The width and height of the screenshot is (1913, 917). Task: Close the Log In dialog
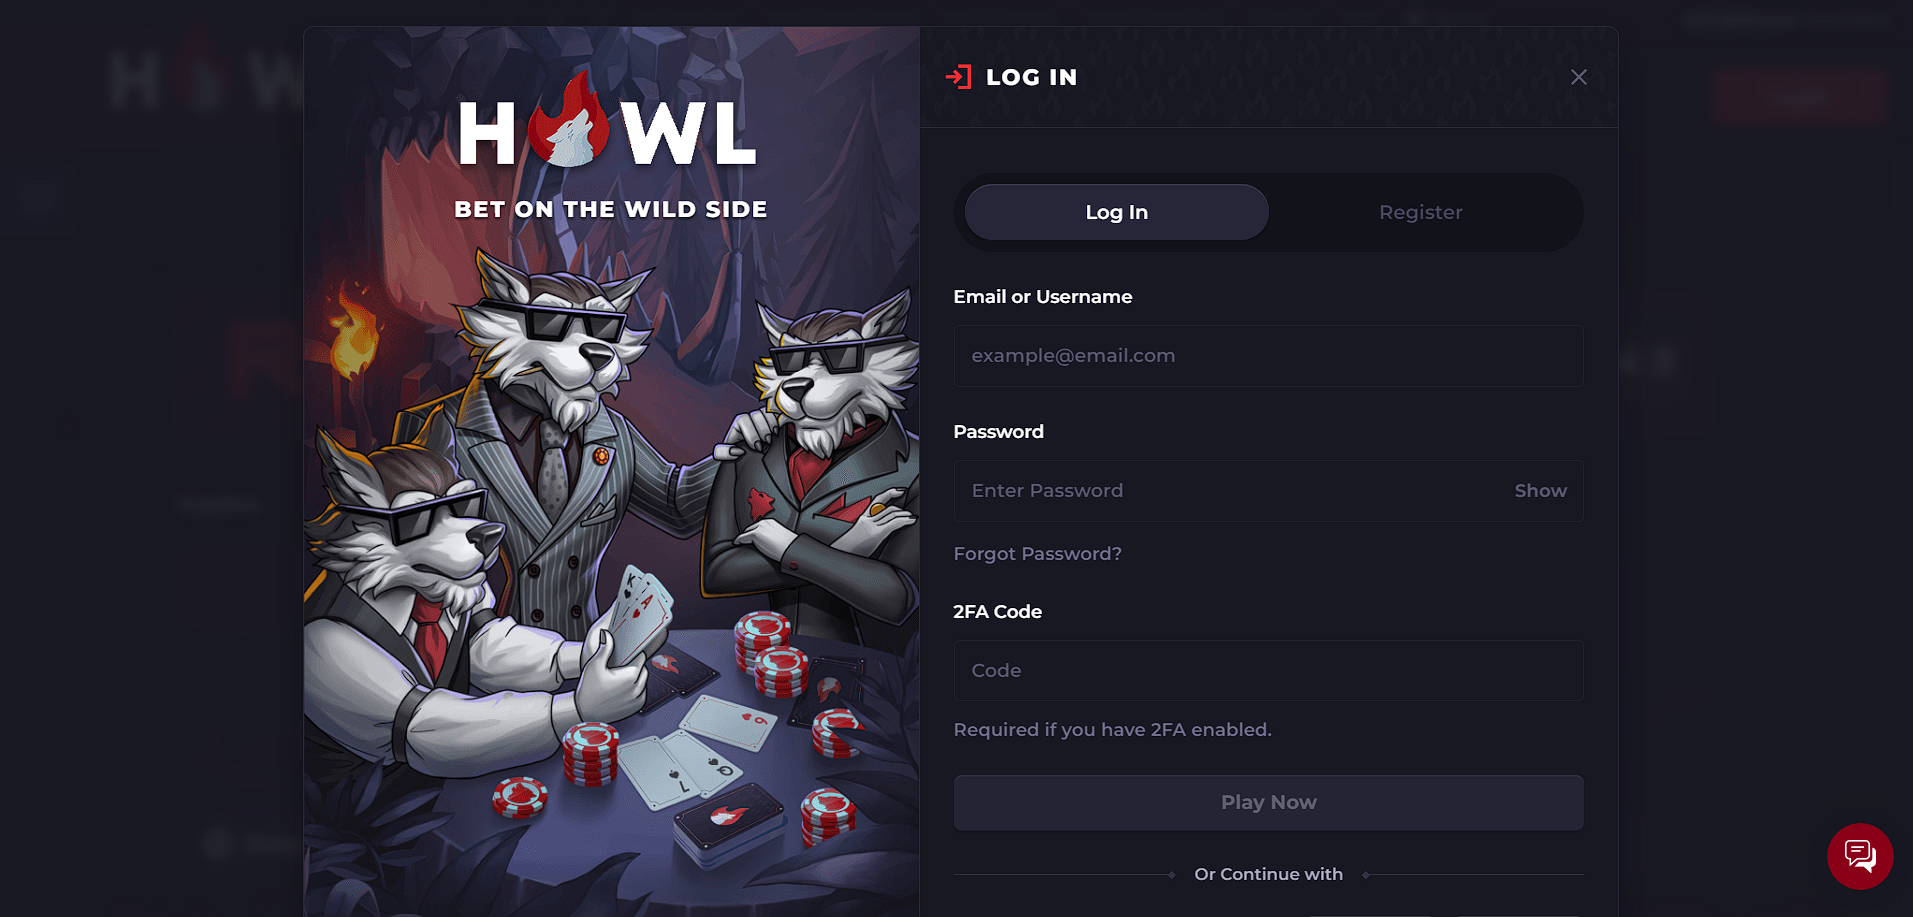pyautogui.click(x=1578, y=77)
